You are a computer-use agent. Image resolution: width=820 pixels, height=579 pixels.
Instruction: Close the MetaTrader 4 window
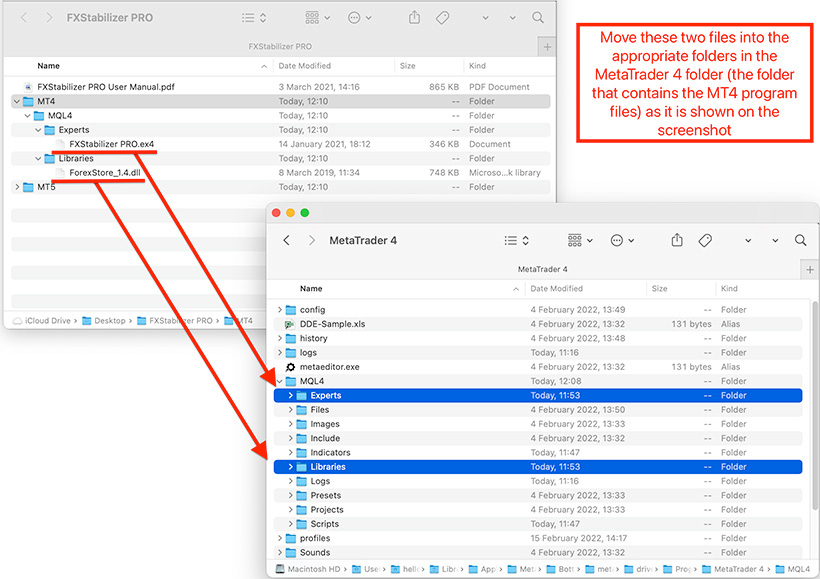[x=276, y=213]
